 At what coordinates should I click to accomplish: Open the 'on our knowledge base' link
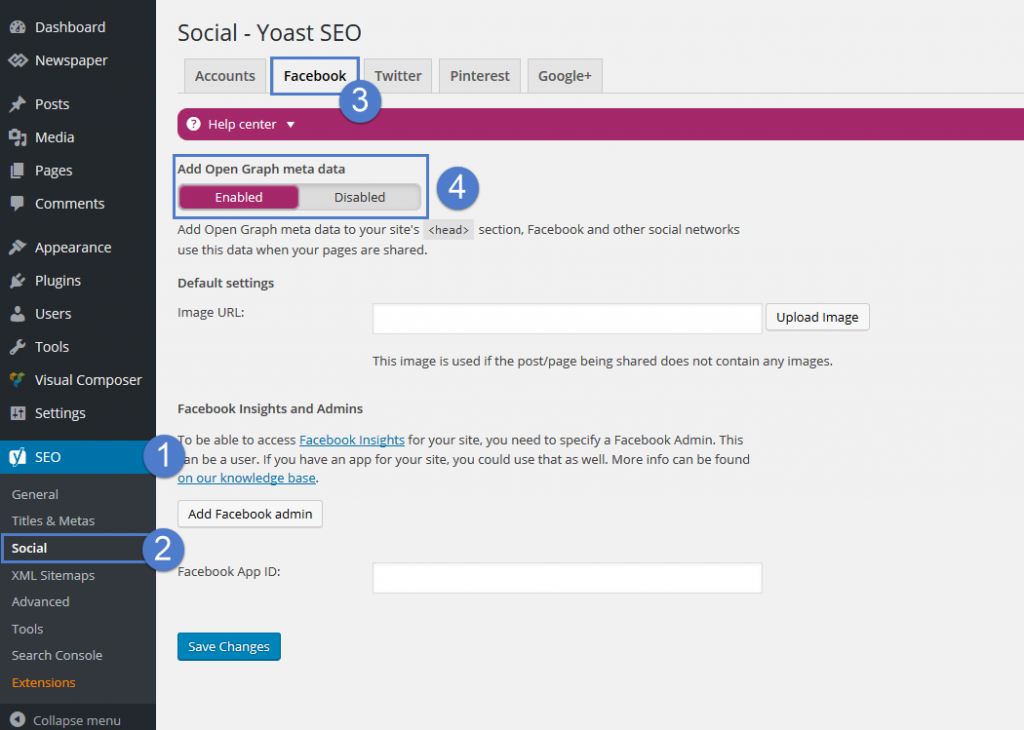click(247, 478)
